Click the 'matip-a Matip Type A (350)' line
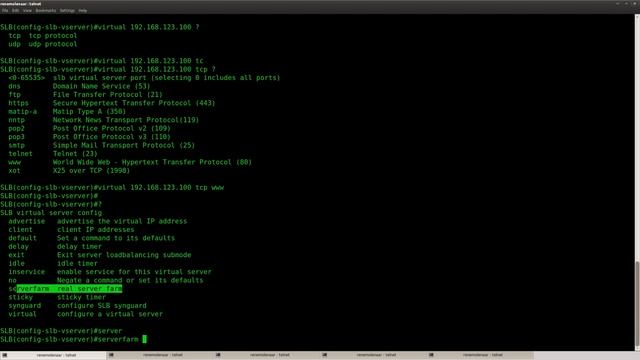Viewport: 640px width, 360px height. pos(67,111)
